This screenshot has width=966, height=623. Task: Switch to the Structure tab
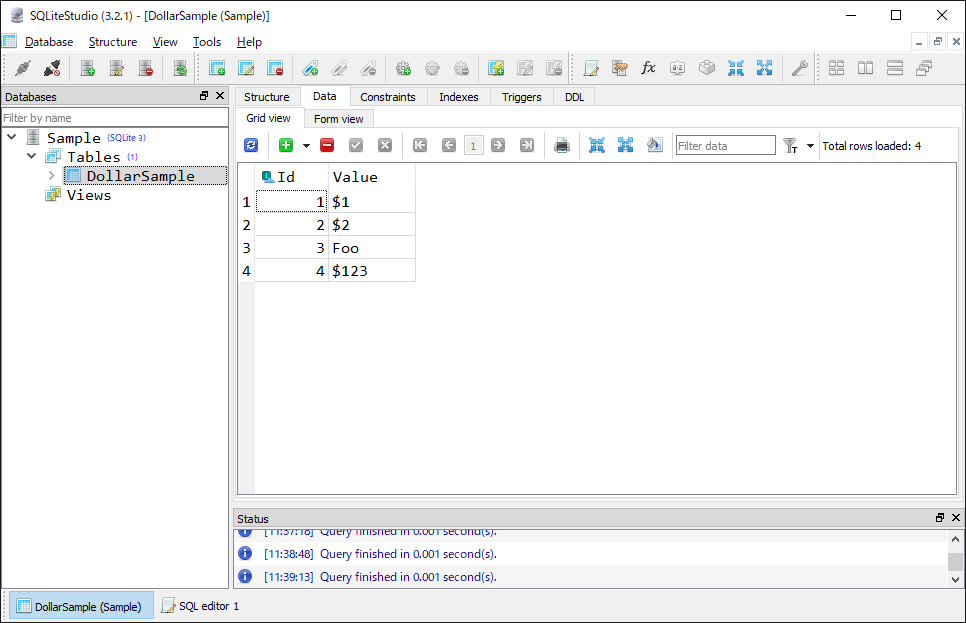pyautogui.click(x=266, y=97)
